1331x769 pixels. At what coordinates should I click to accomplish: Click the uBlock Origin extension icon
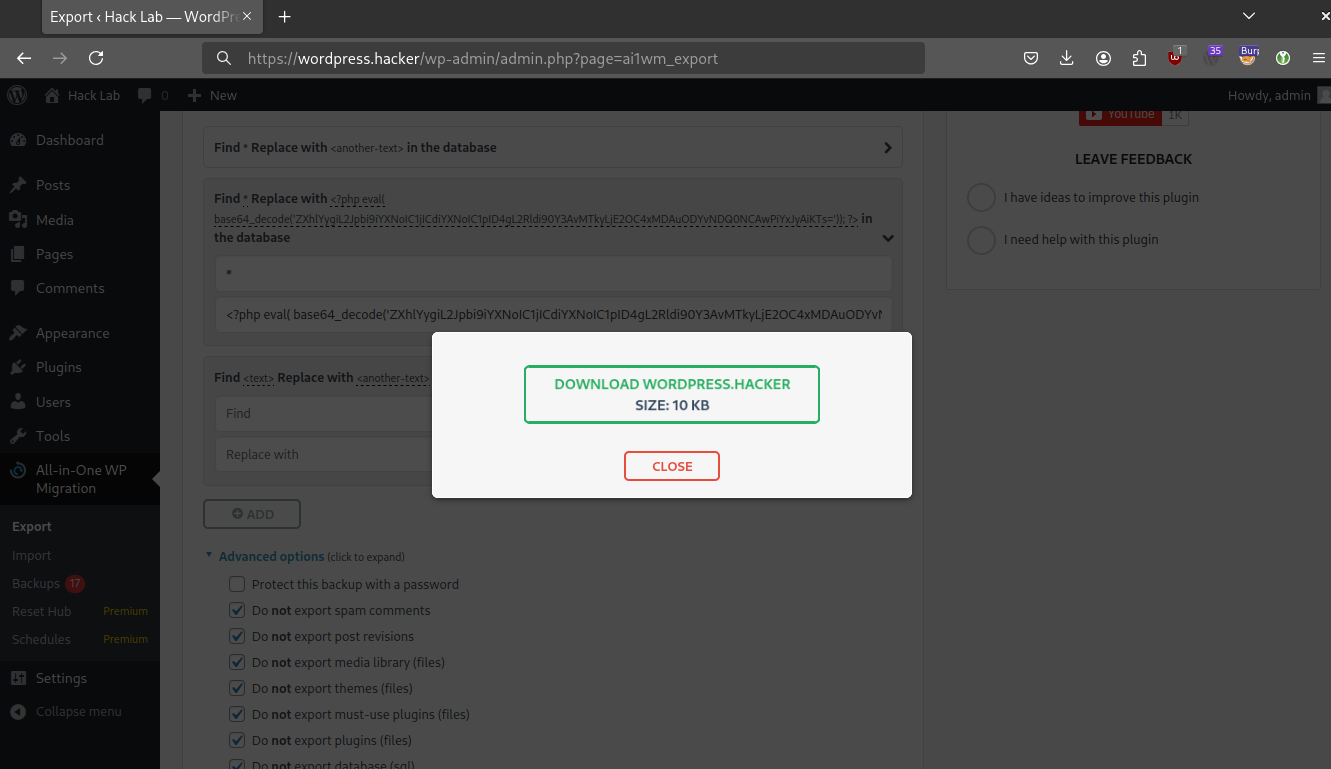coord(1175,57)
